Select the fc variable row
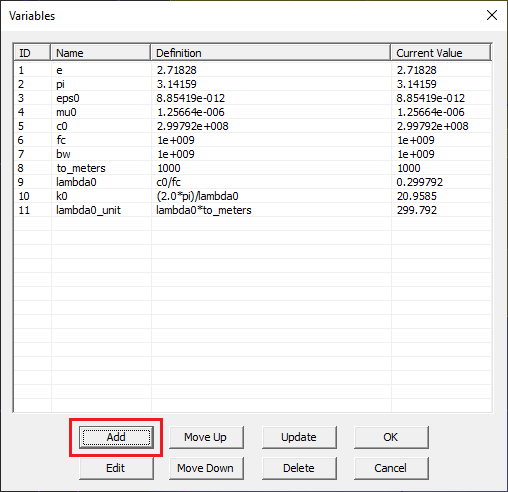The image size is (508, 492). [253, 140]
